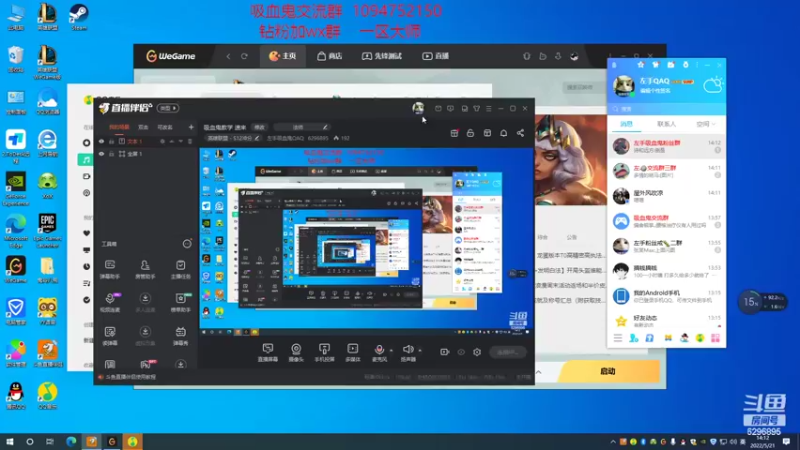The width and height of the screenshot is (800, 450).
Task: Open the 屋外风吹凉 conversation in QQ
Action: click(666, 196)
